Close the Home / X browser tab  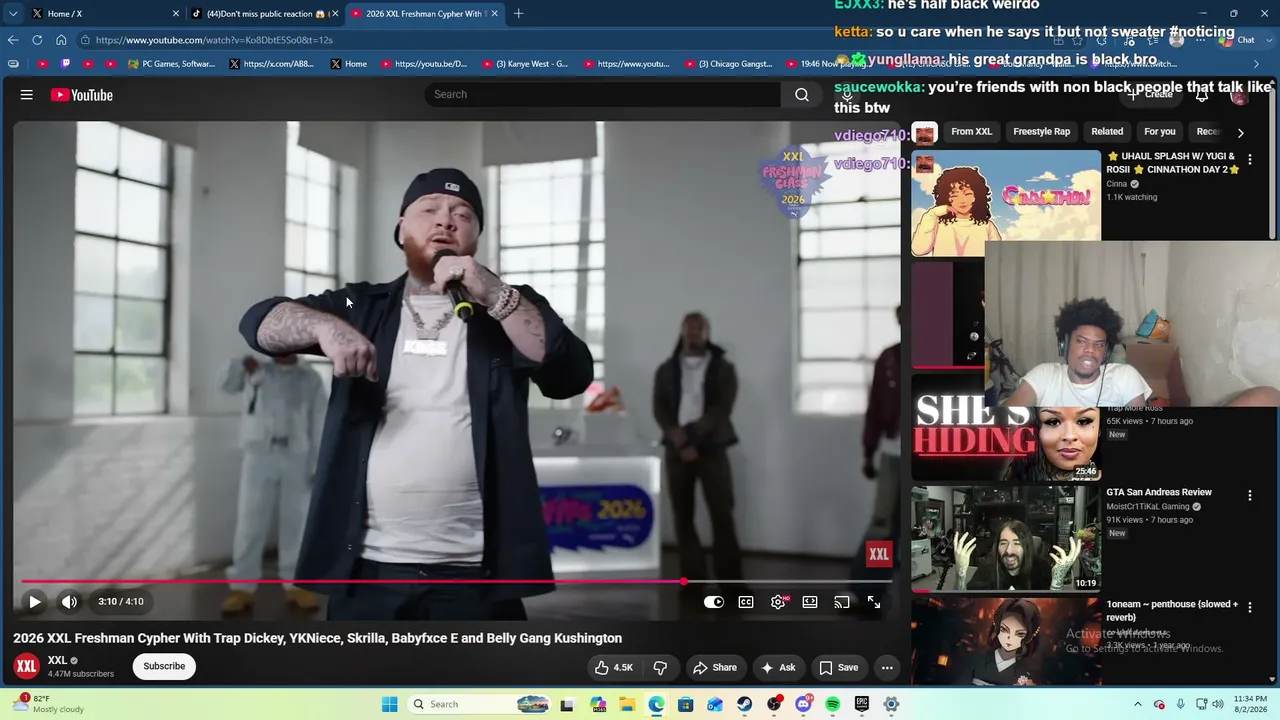point(176,14)
